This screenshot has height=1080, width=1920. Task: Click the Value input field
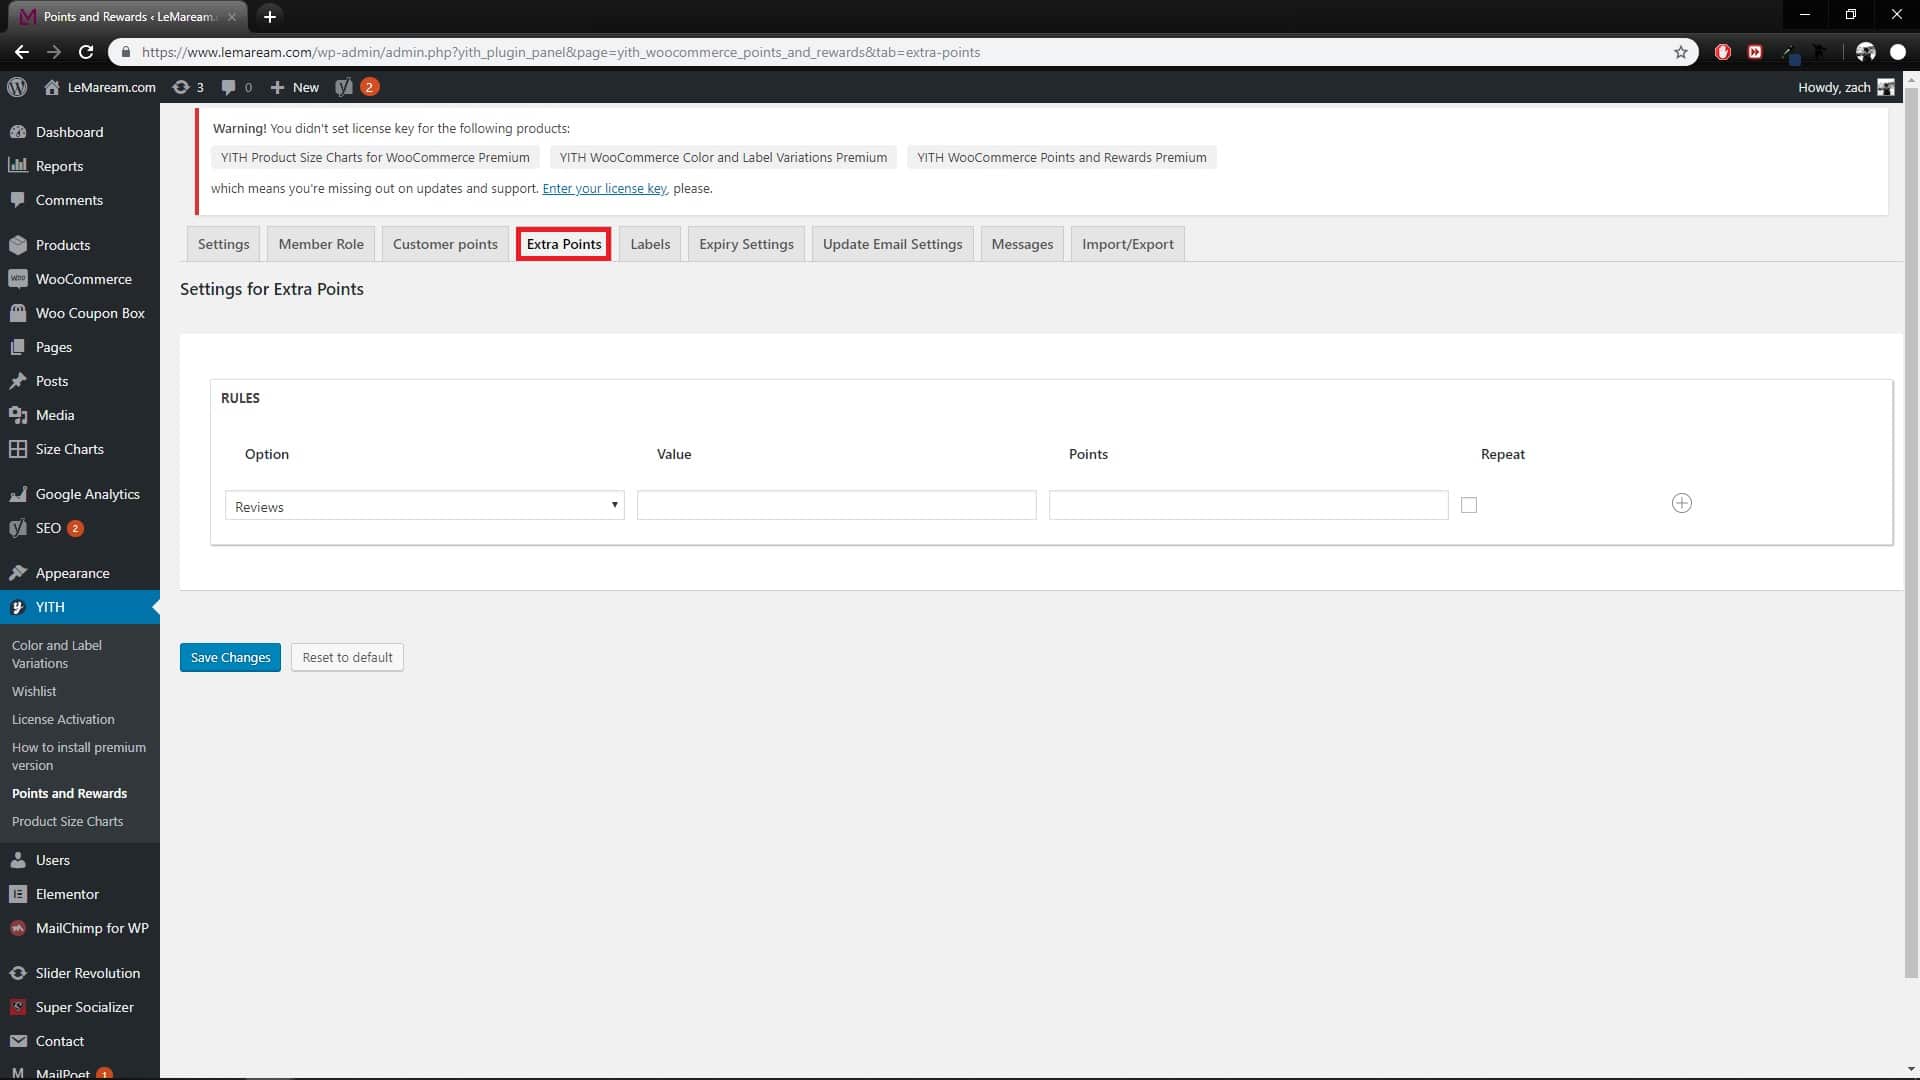[x=837, y=505]
